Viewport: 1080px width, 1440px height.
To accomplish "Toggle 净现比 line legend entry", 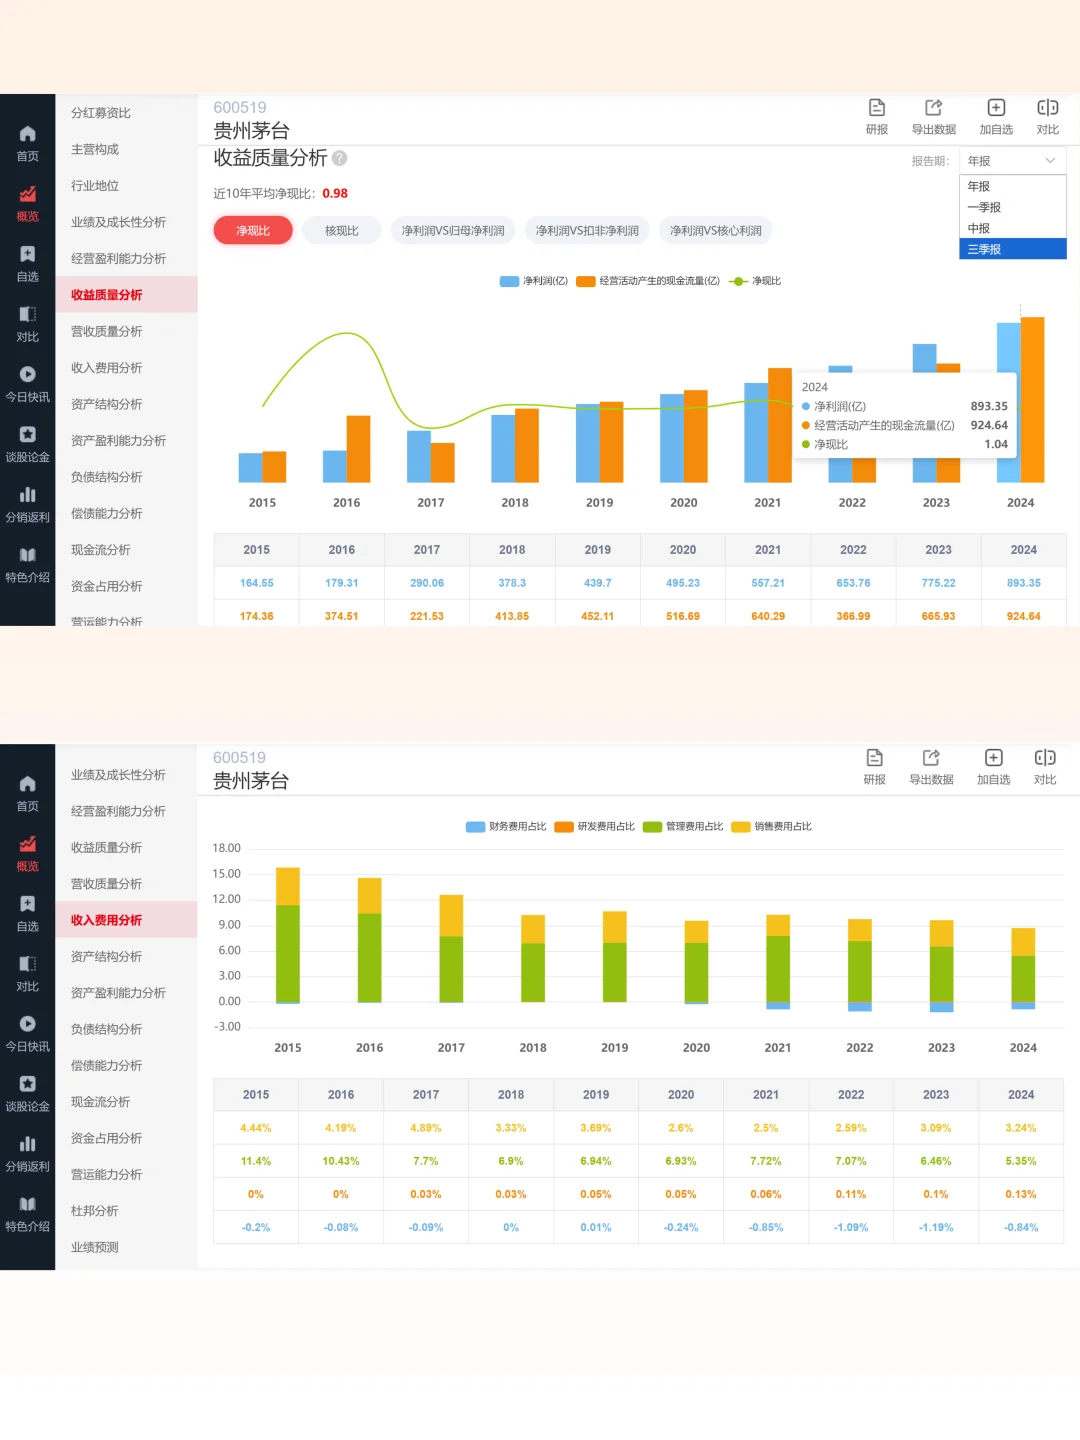I will click(x=756, y=281).
